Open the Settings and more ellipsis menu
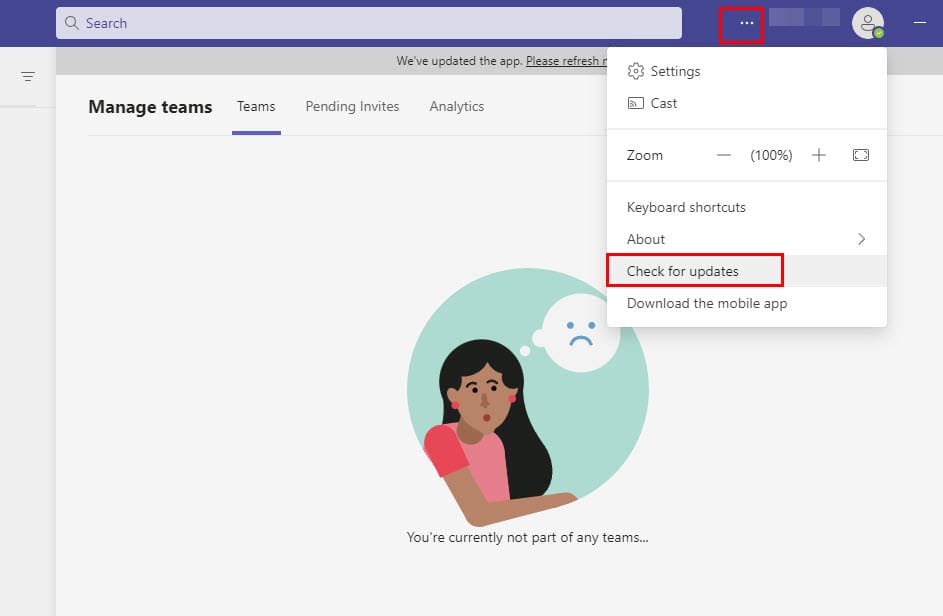The image size is (943, 616). pos(746,23)
